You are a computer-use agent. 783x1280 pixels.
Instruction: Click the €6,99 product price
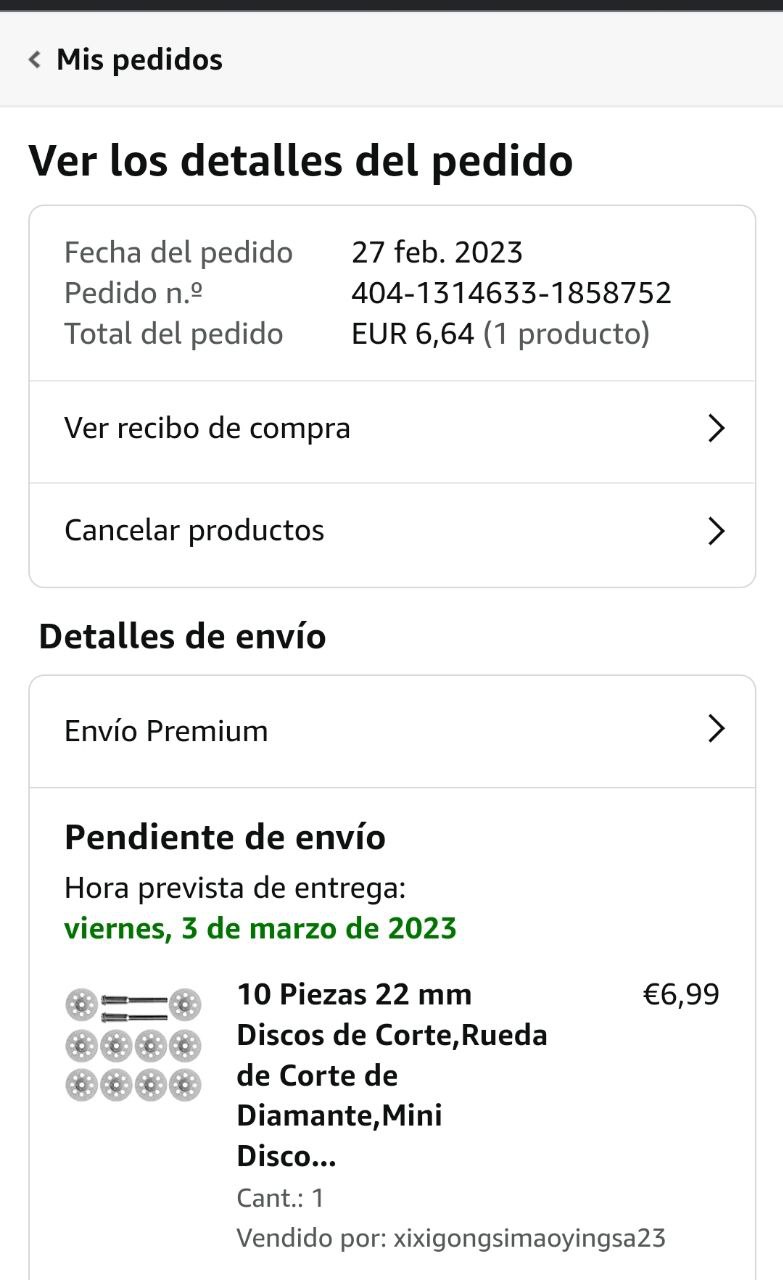pyautogui.click(x=680, y=994)
